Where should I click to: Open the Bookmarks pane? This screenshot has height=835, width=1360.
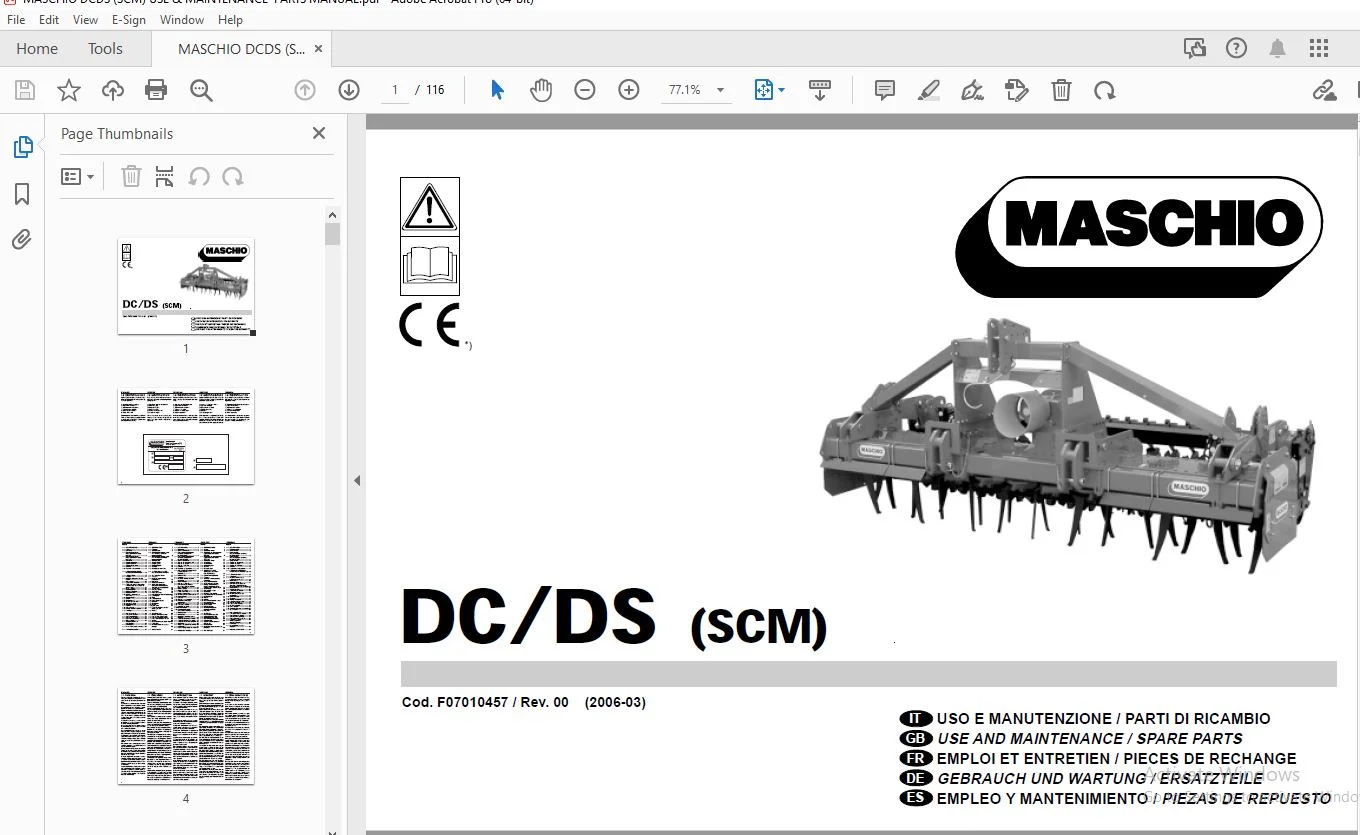[23, 193]
